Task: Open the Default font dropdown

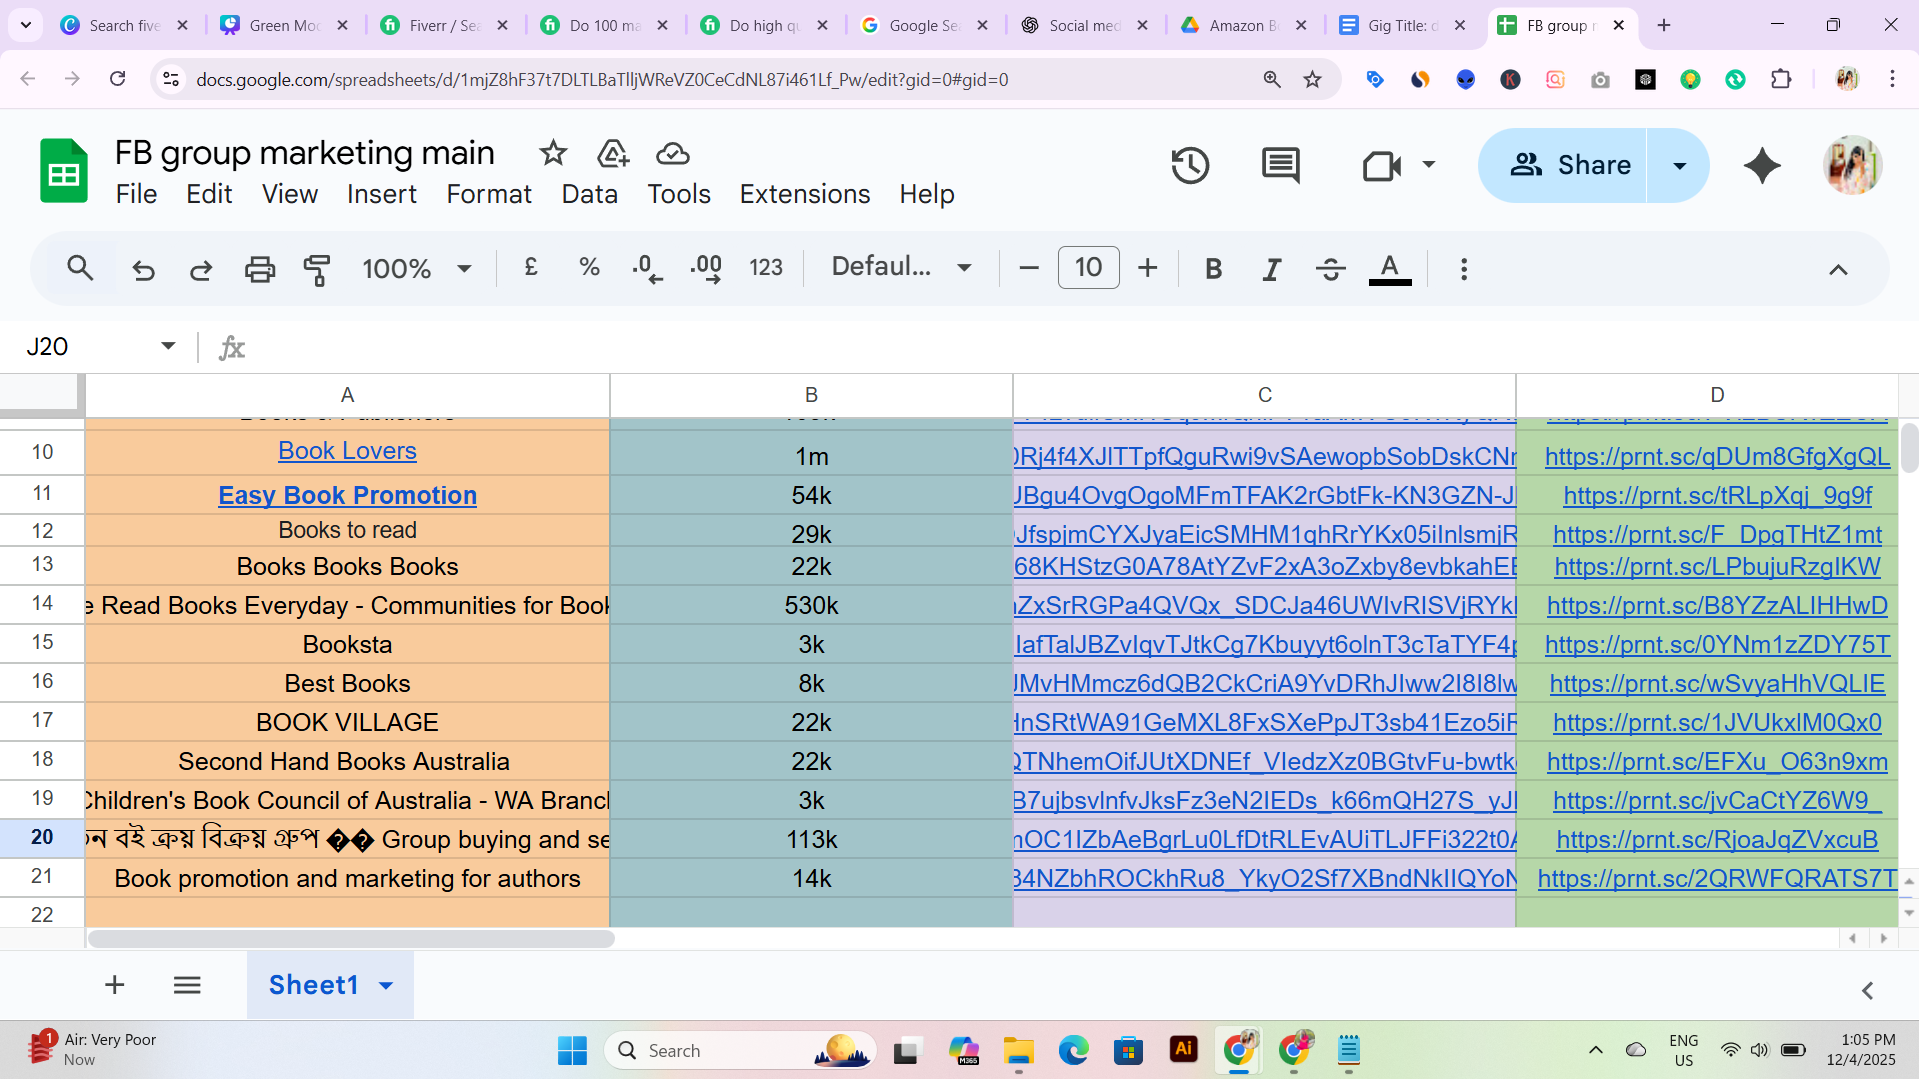Action: (901, 268)
